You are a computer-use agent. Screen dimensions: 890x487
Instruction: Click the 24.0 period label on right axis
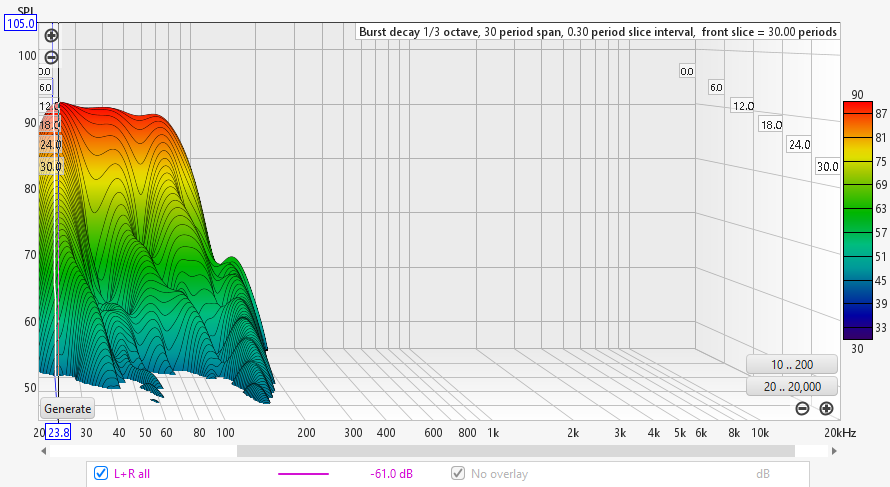click(x=799, y=145)
